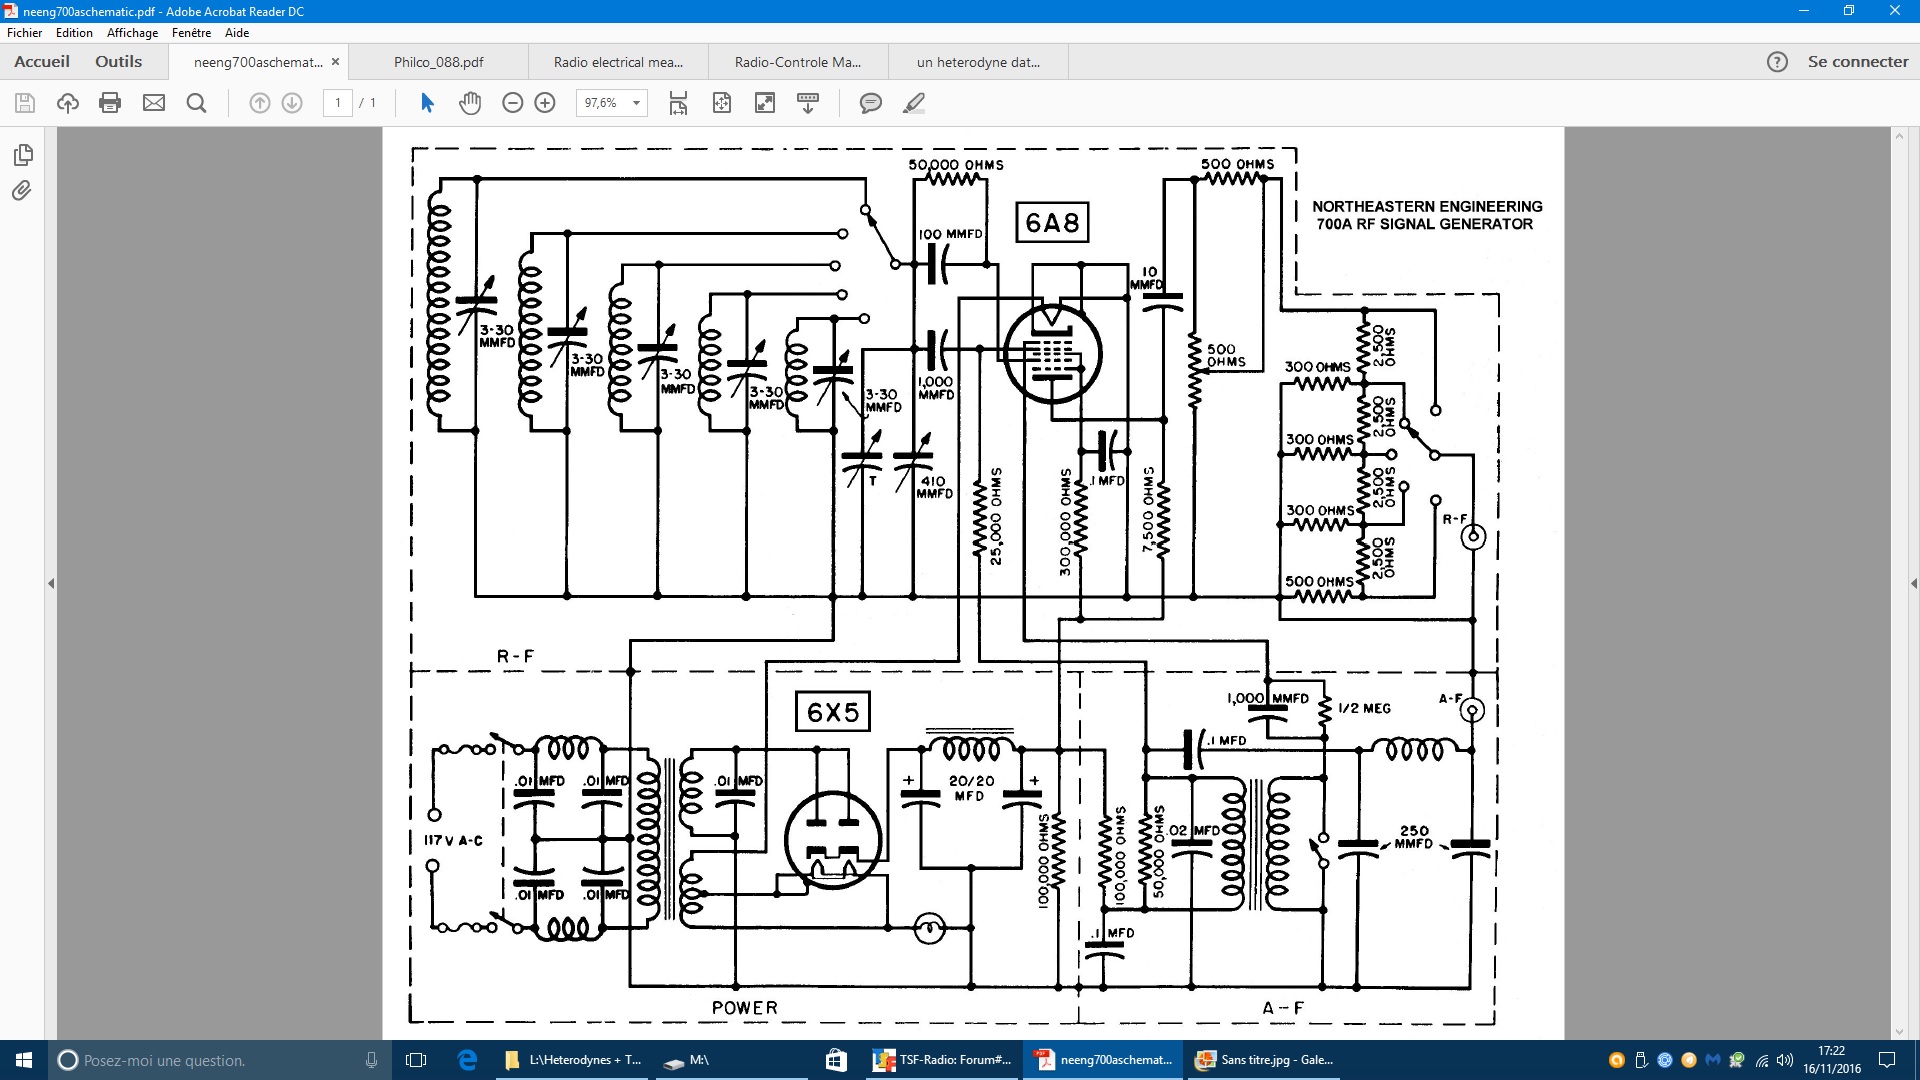1920x1080 pixels.
Task: Click the Cortana microphone icon
Action: point(371,1060)
